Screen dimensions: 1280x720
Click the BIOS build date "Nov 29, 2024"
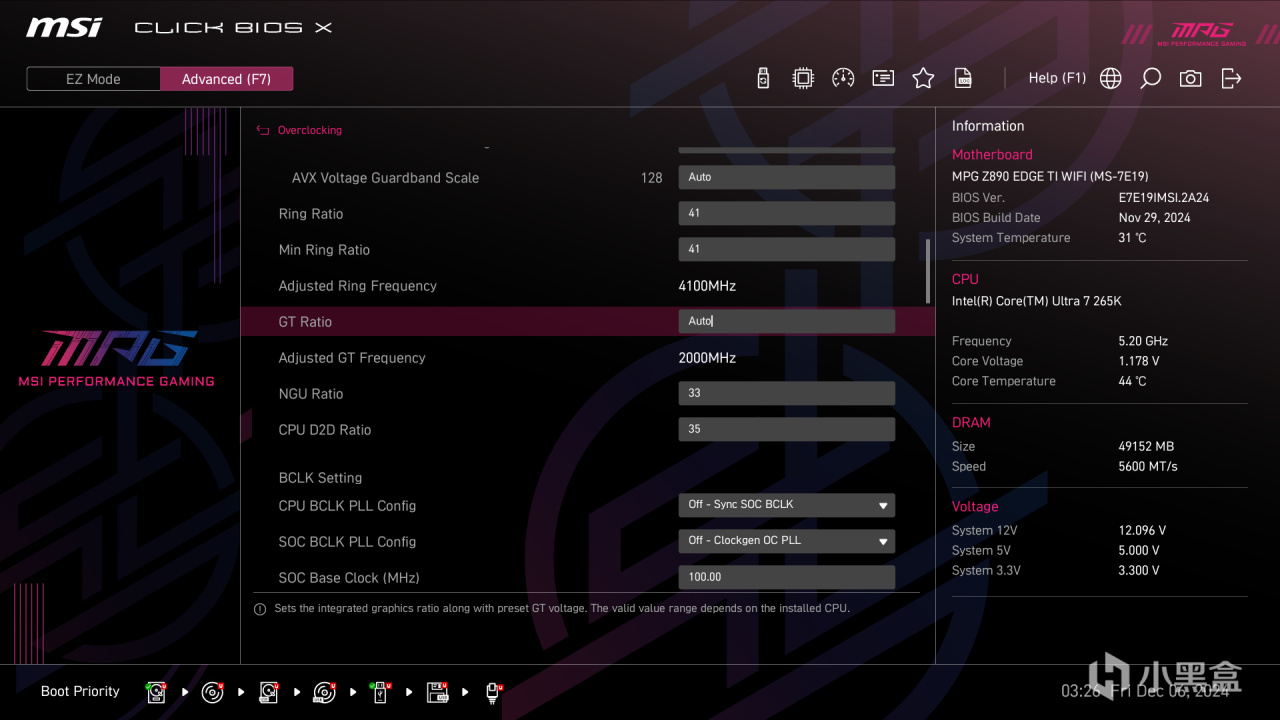(x=1155, y=218)
